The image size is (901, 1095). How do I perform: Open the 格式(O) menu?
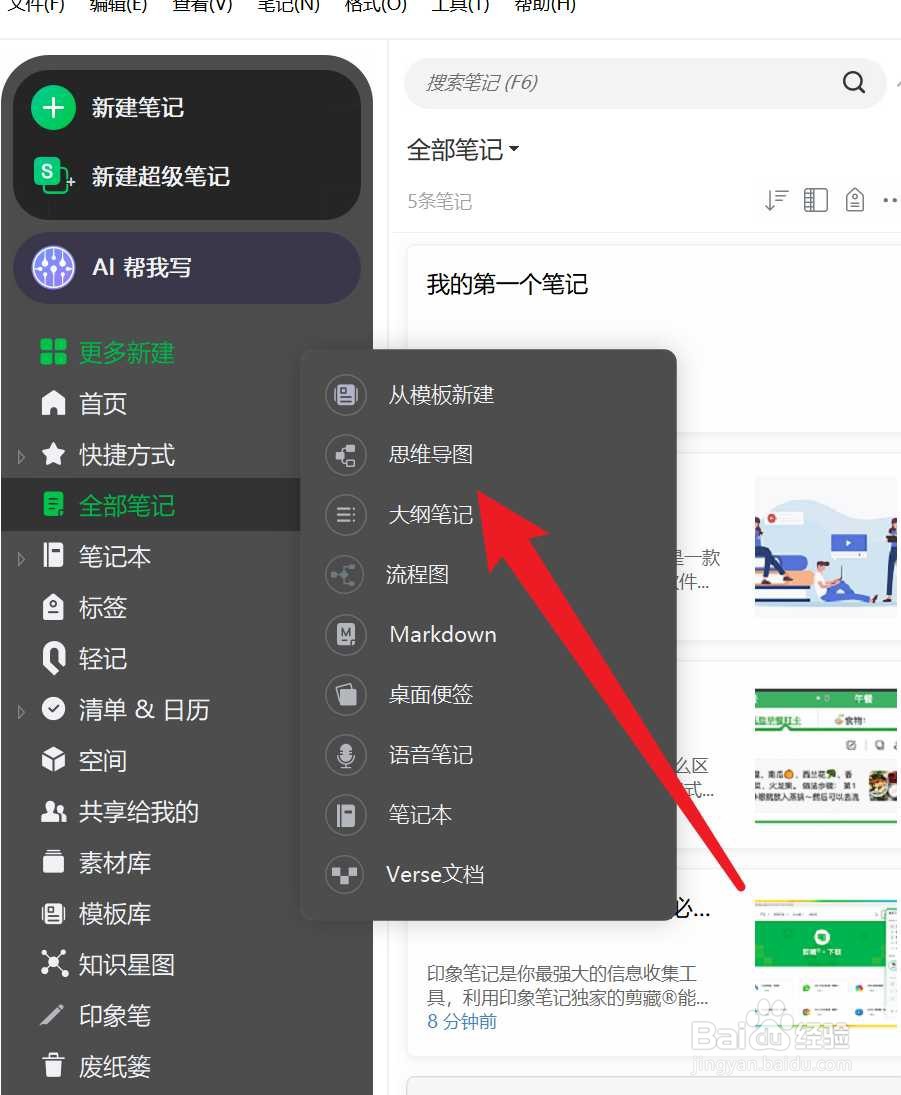click(375, 6)
